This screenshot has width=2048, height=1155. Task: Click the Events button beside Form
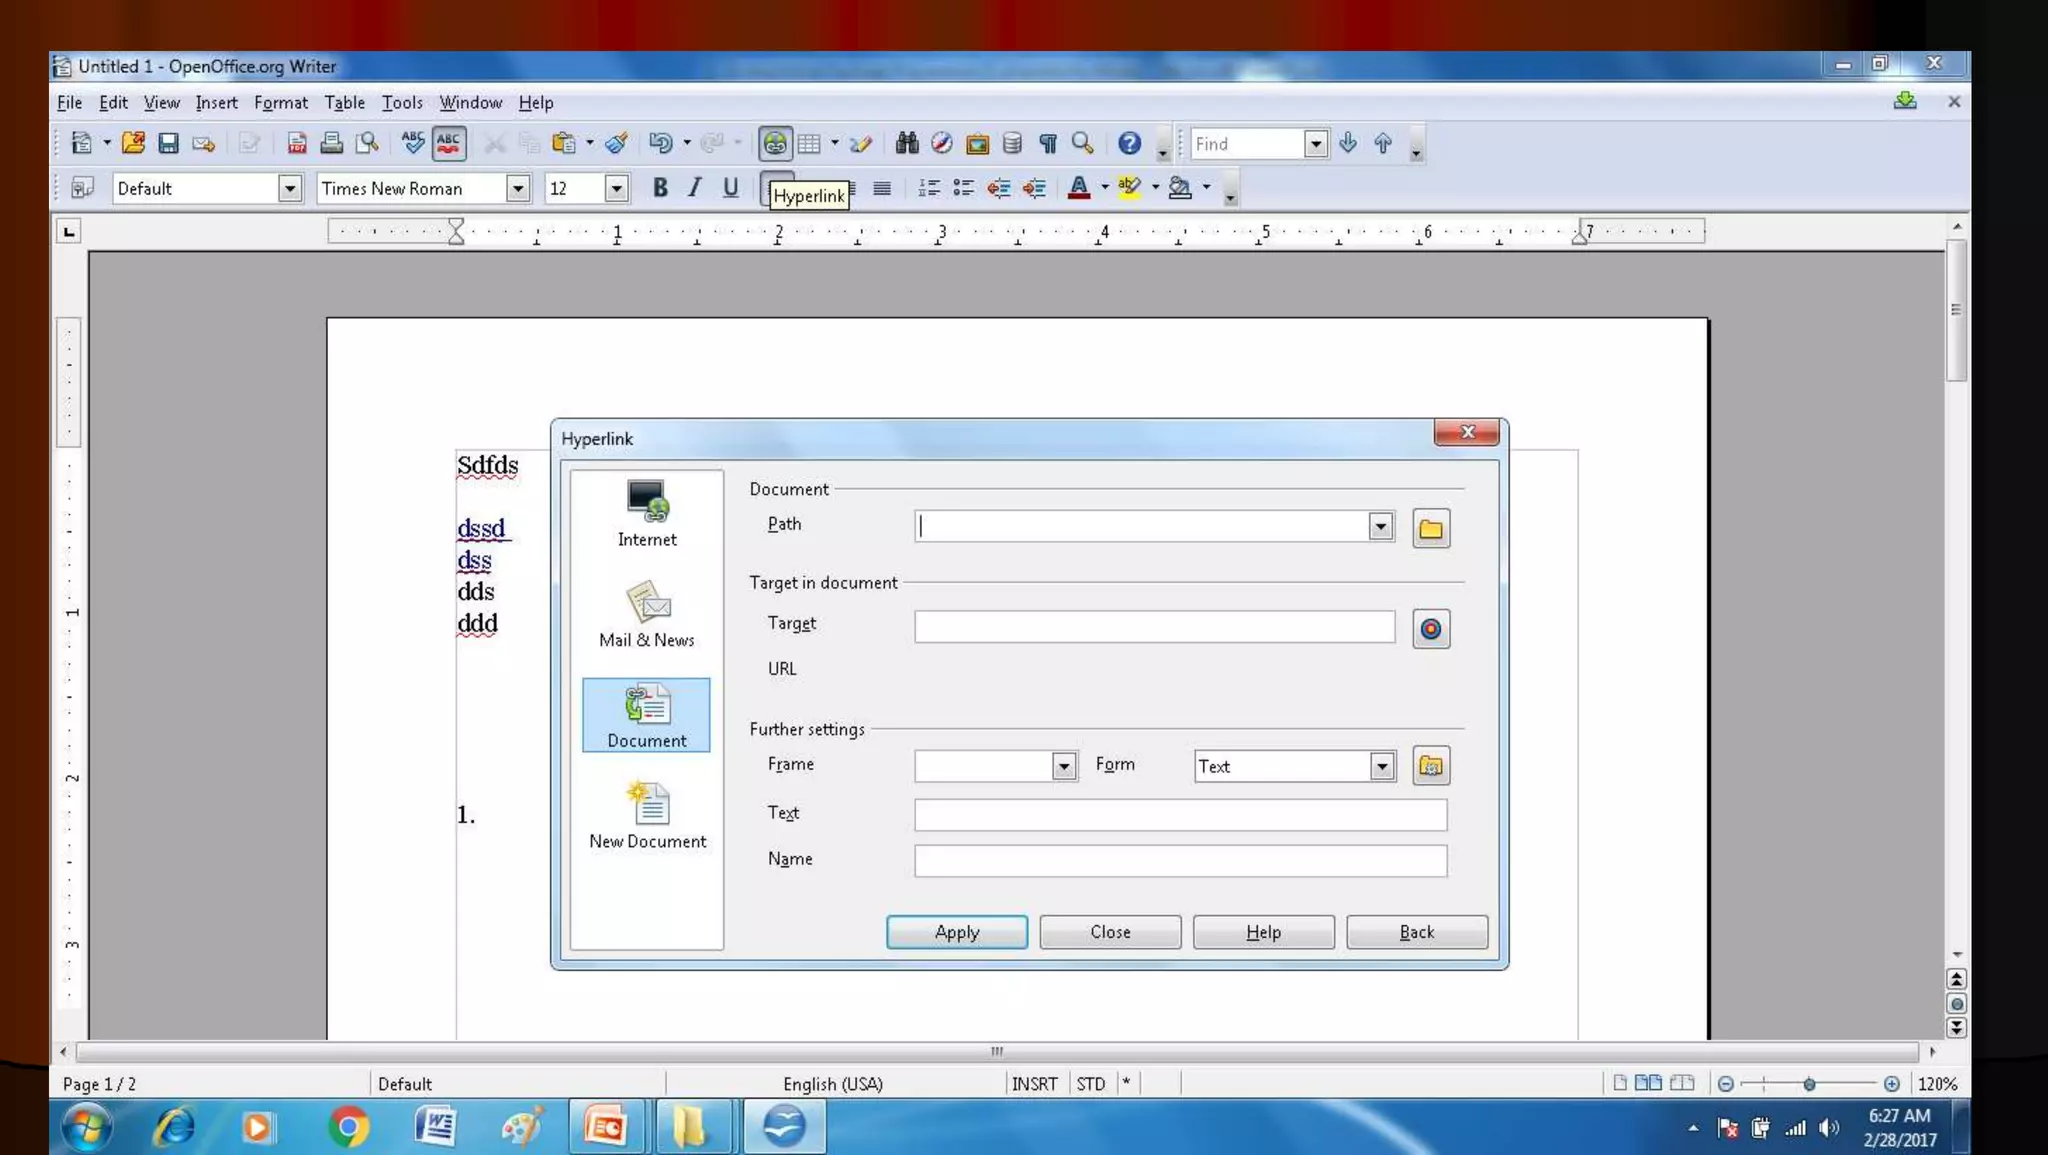coord(1430,766)
